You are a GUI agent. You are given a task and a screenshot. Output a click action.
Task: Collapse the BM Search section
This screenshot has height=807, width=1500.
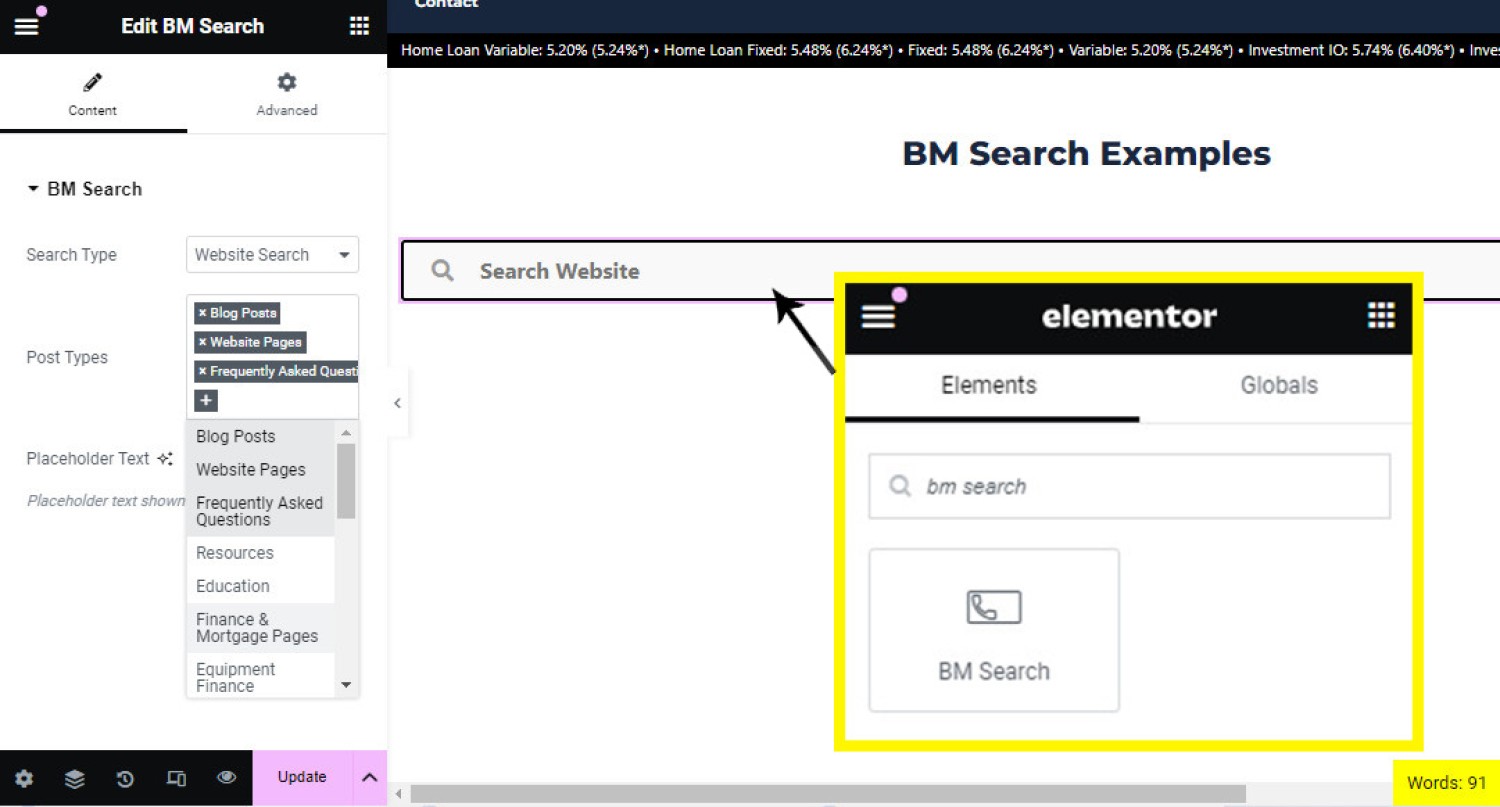[33, 189]
